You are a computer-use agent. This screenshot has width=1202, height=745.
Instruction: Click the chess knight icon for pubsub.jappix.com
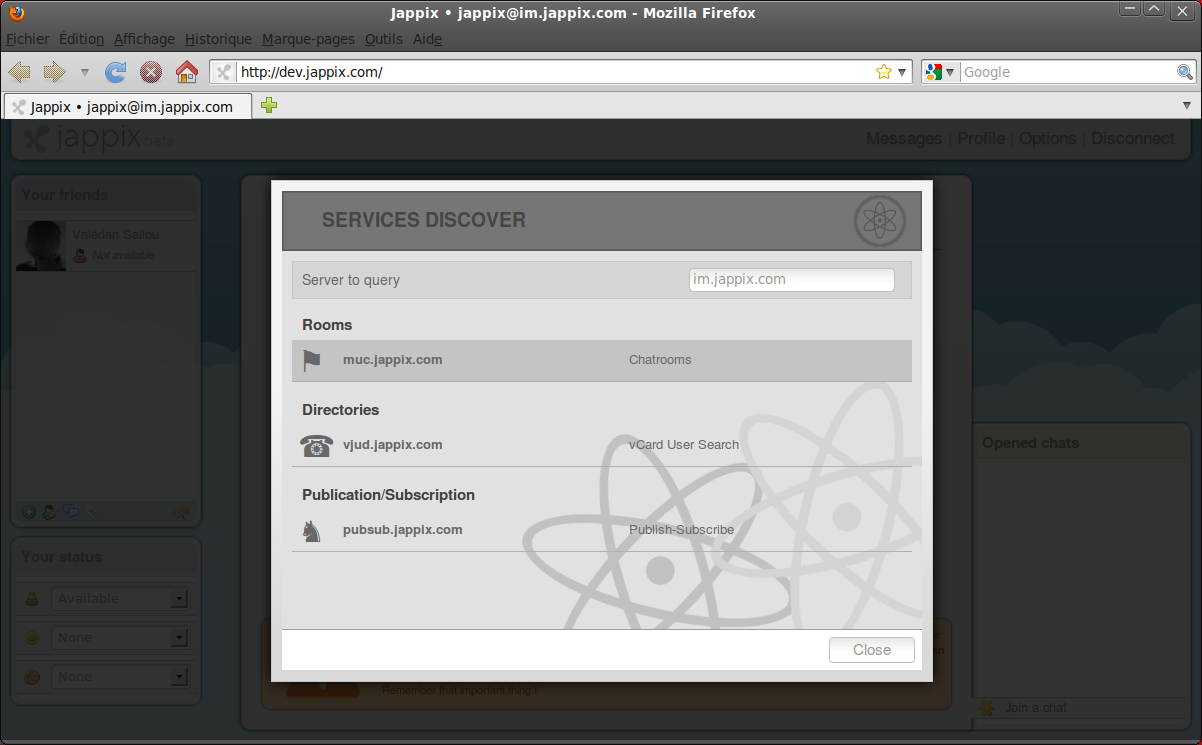(312, 531)
